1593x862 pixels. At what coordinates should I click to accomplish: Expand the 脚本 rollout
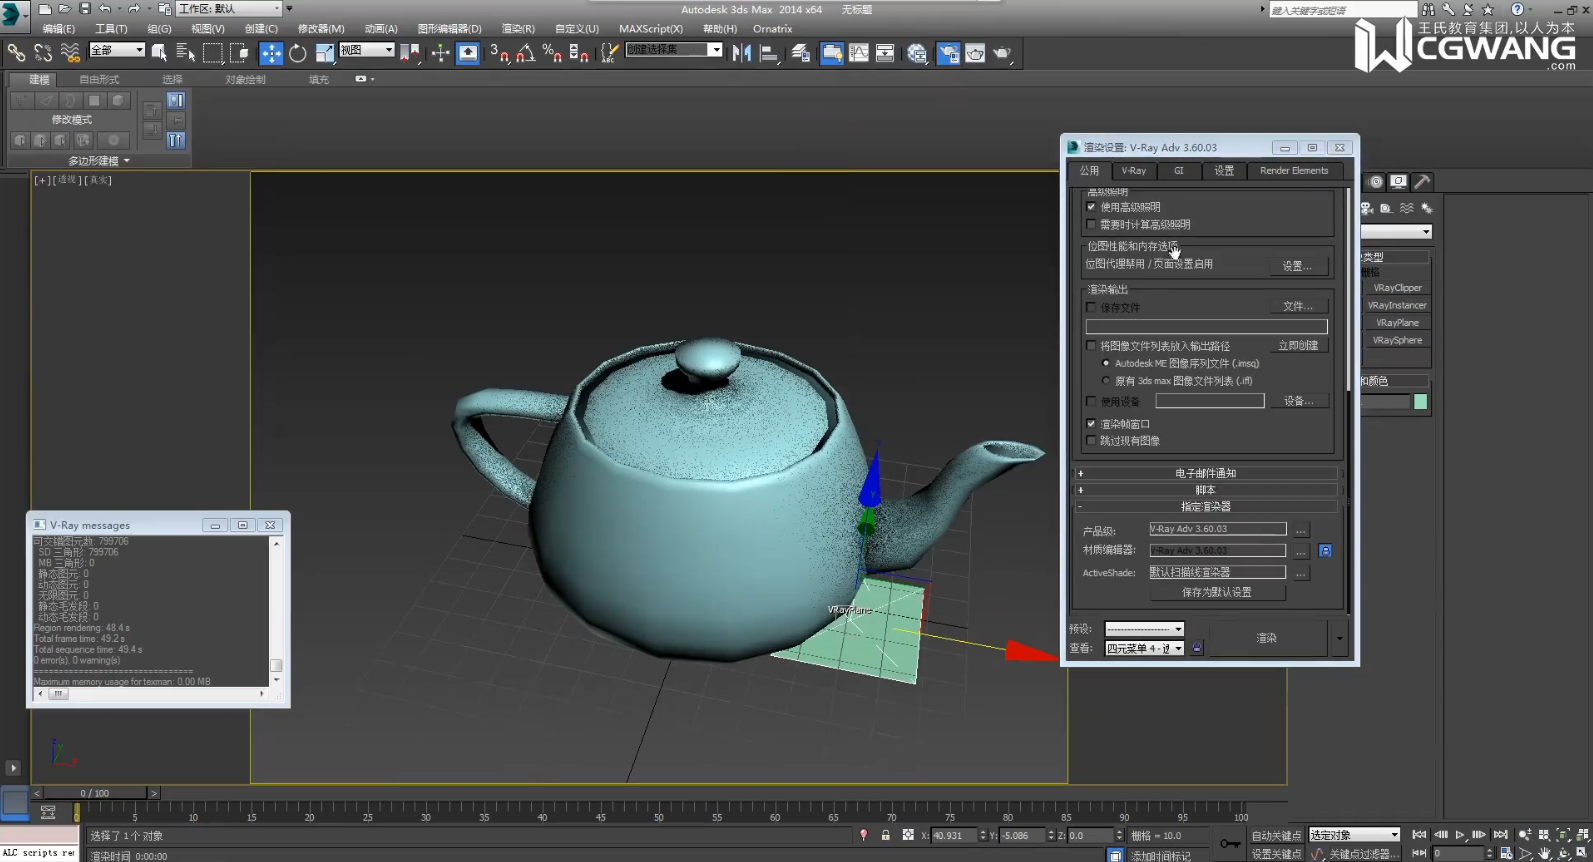1206,490
